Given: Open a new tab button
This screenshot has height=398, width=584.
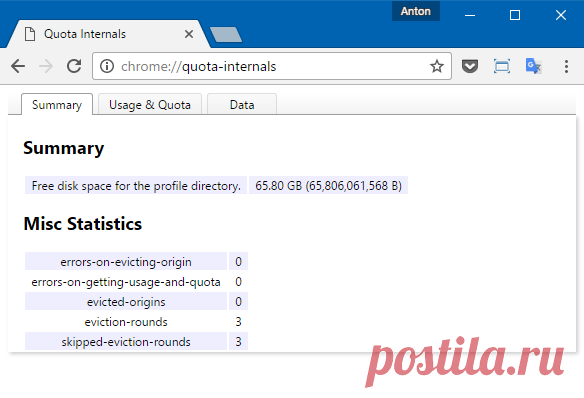Looking at the screenshot, I should point(226,34).
